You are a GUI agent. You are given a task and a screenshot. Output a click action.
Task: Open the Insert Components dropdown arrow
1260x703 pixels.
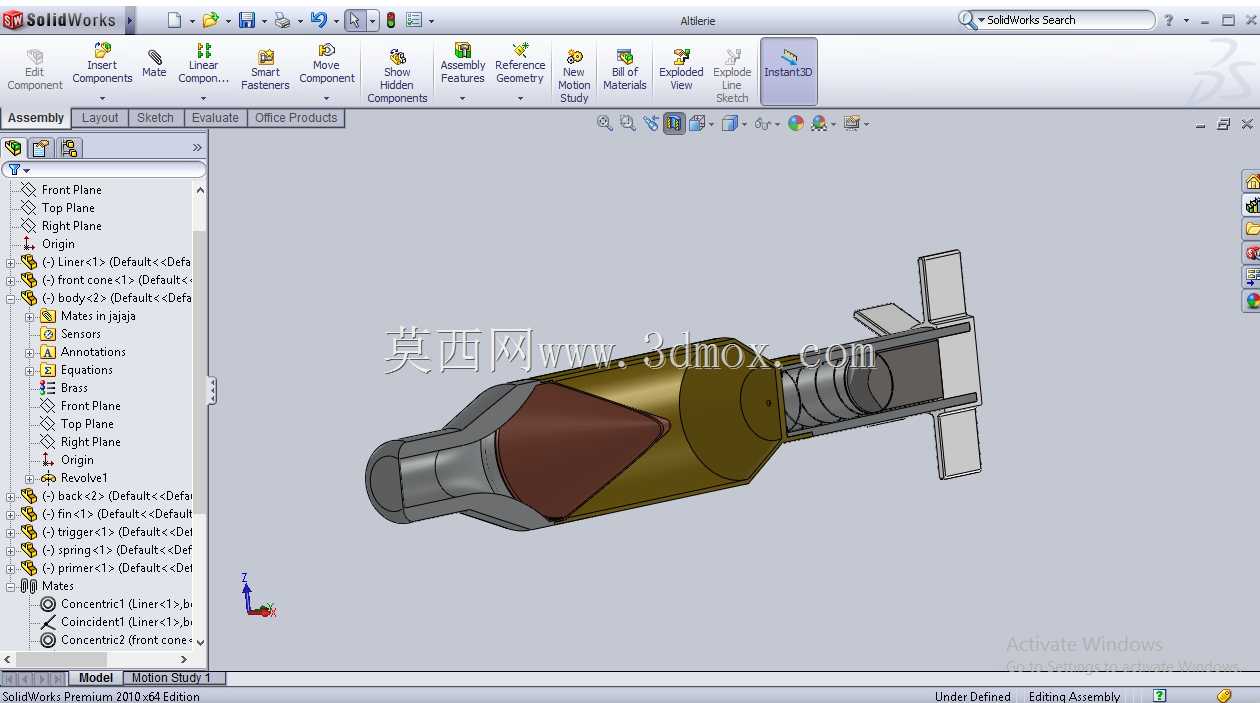tap(102, 98)
